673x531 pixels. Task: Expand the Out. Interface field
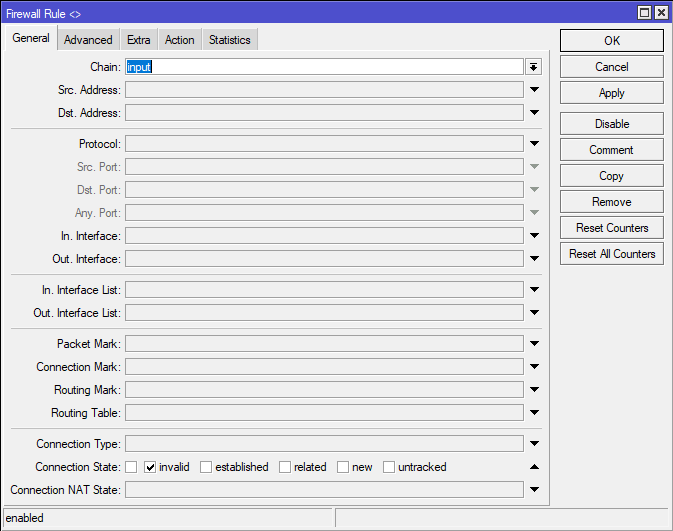click(534, 258)
